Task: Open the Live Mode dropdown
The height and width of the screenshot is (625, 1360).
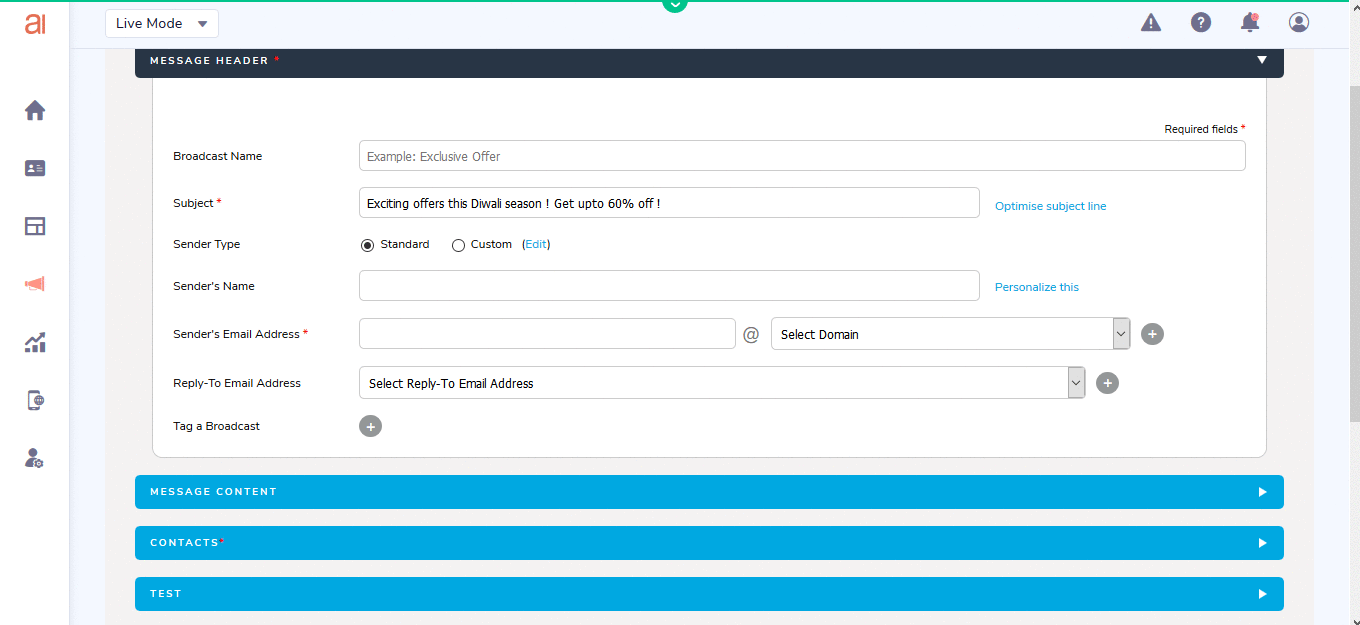Action: click(x=162, y=23)
